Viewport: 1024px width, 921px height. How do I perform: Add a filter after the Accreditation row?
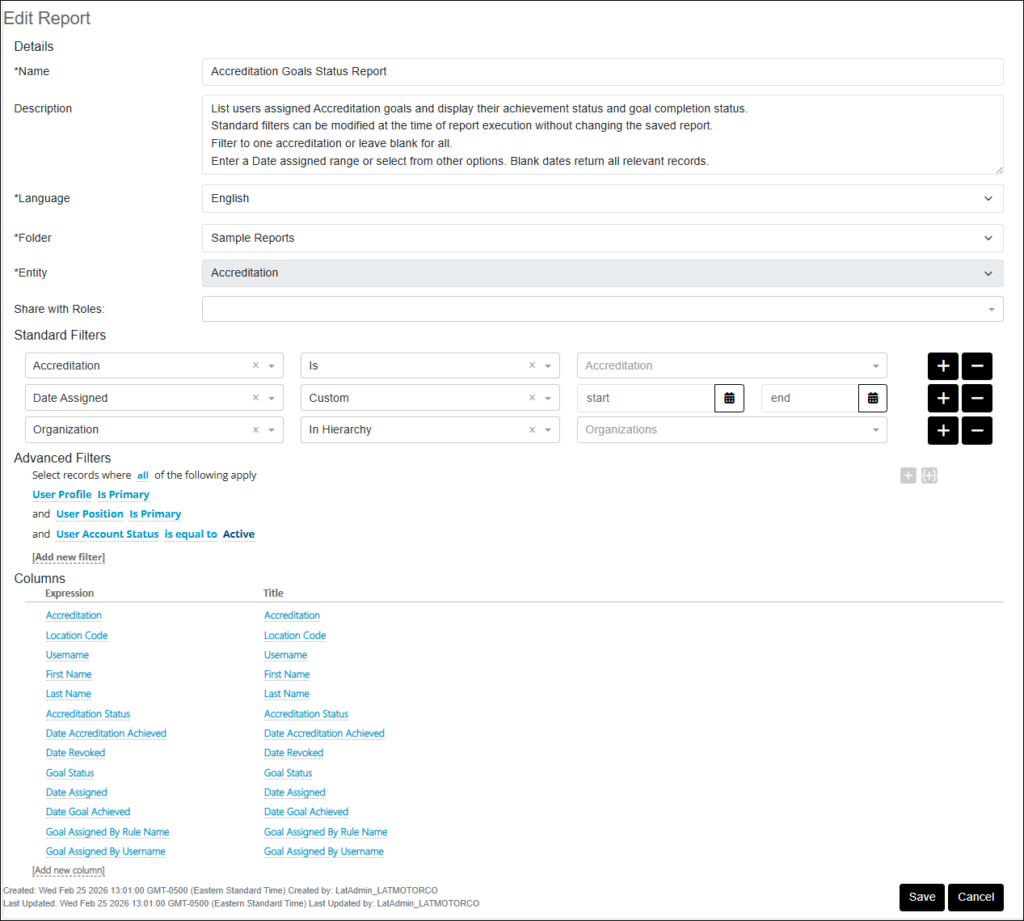pyautogui.click(x=943, y=366)
